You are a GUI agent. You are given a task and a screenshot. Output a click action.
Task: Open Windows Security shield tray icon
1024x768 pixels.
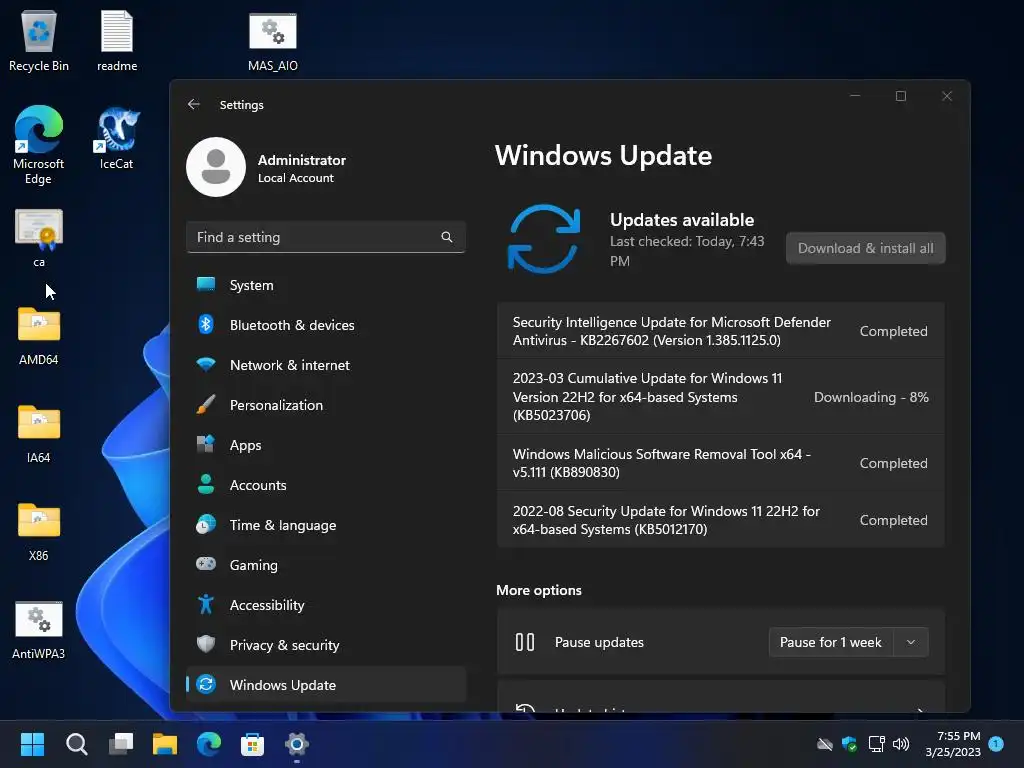tap(849, 744)
